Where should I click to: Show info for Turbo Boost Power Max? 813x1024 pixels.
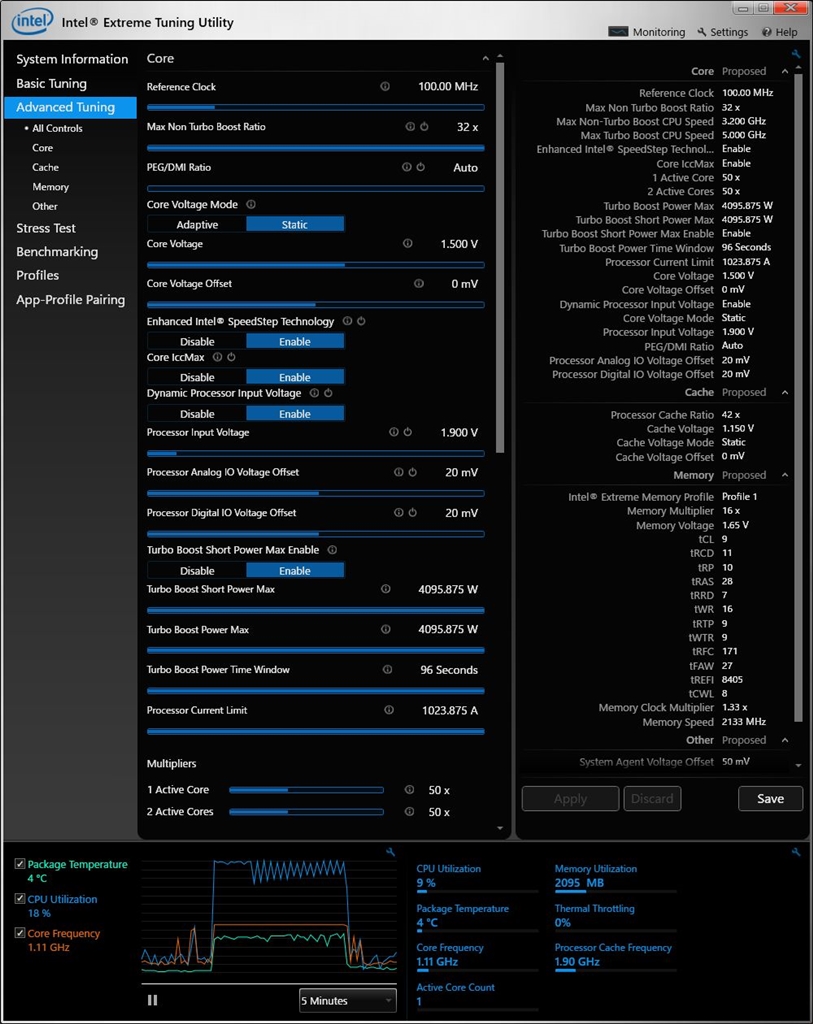click(x=386, y=630)
